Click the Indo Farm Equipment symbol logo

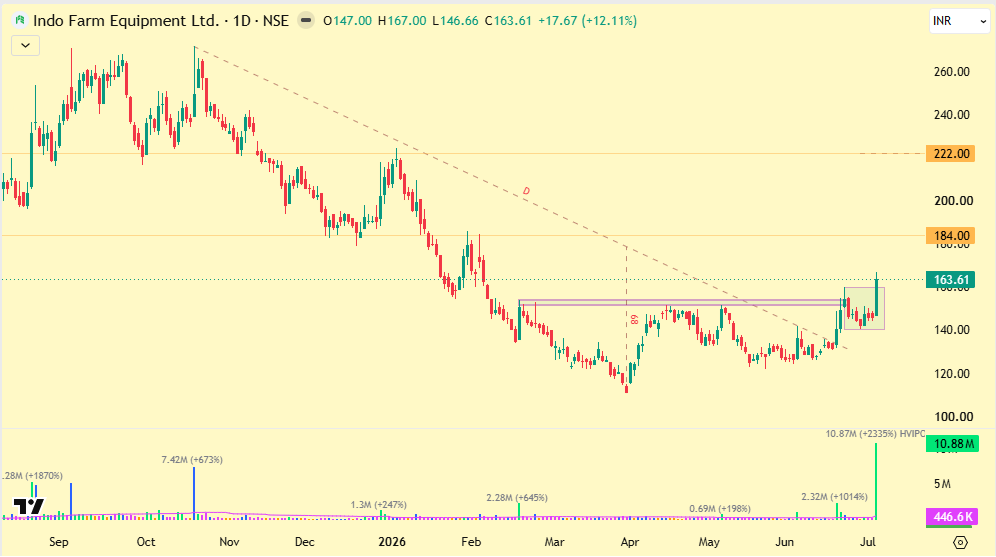pos(20,21)
